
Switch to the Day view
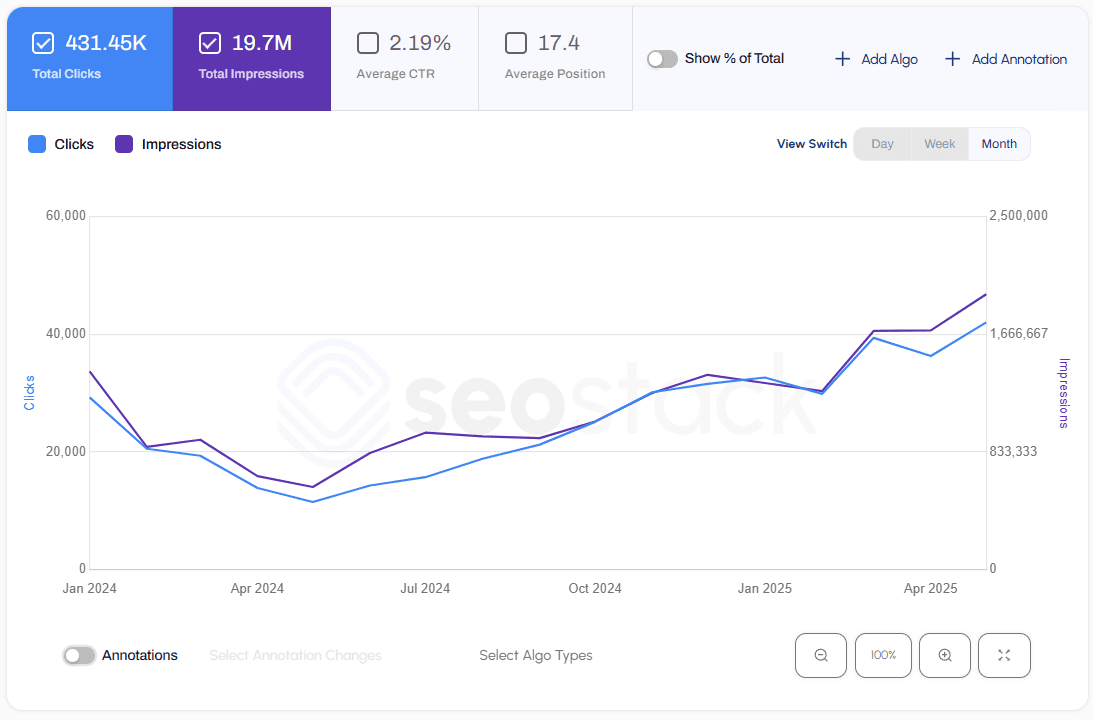click(882, 143)
